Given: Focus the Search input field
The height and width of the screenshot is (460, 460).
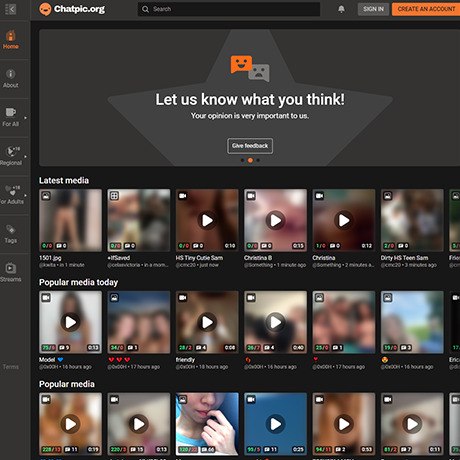Looking at the screenshot, I should [x=229, y=9].
